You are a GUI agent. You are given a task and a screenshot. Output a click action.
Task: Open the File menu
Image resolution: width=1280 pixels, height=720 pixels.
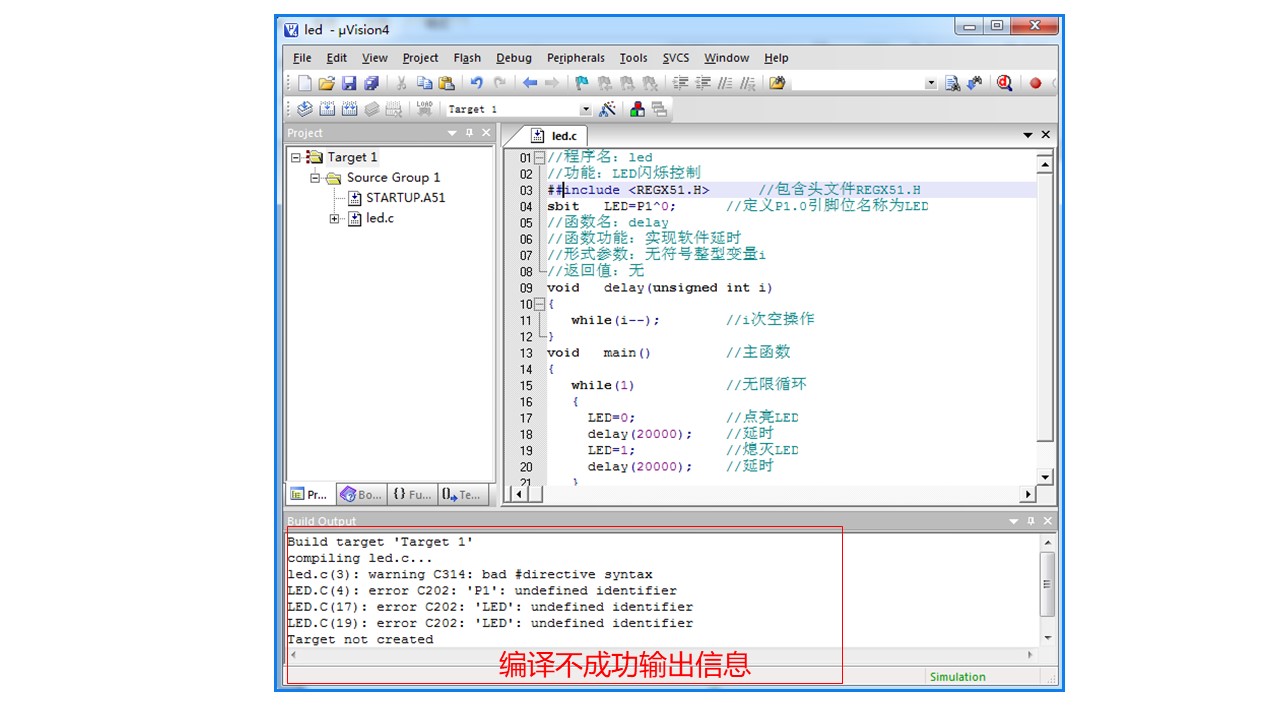click(x=302, y=58)
